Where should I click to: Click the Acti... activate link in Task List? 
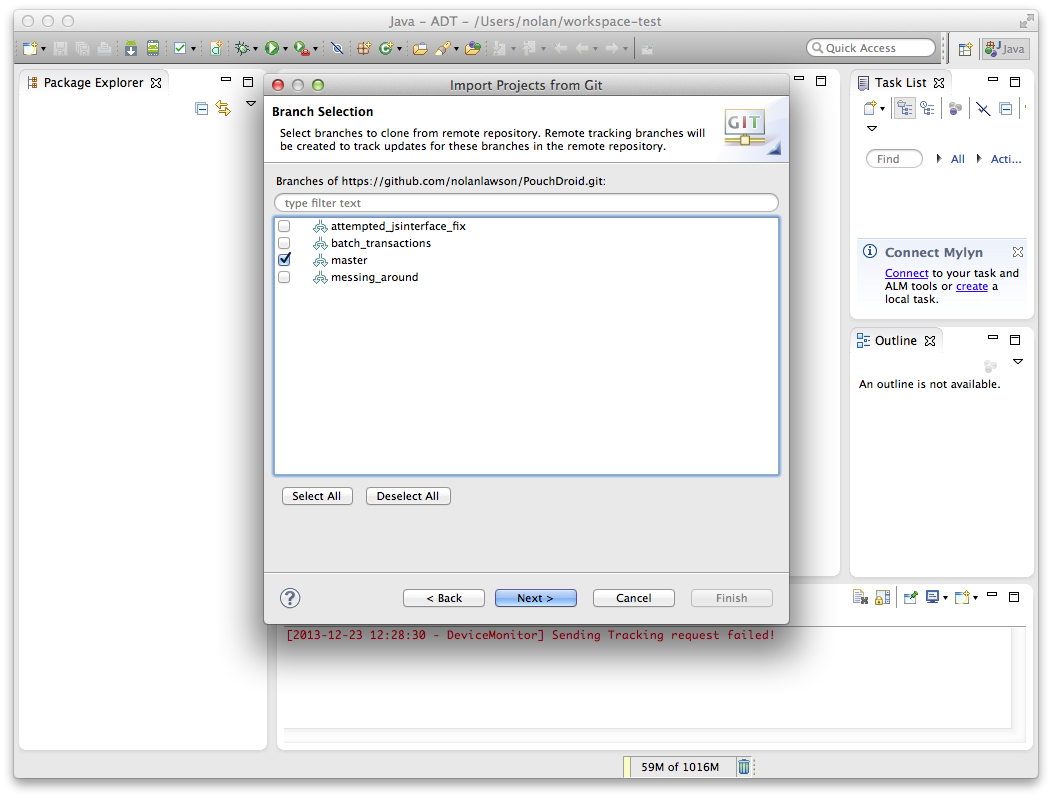(1006, 159)
